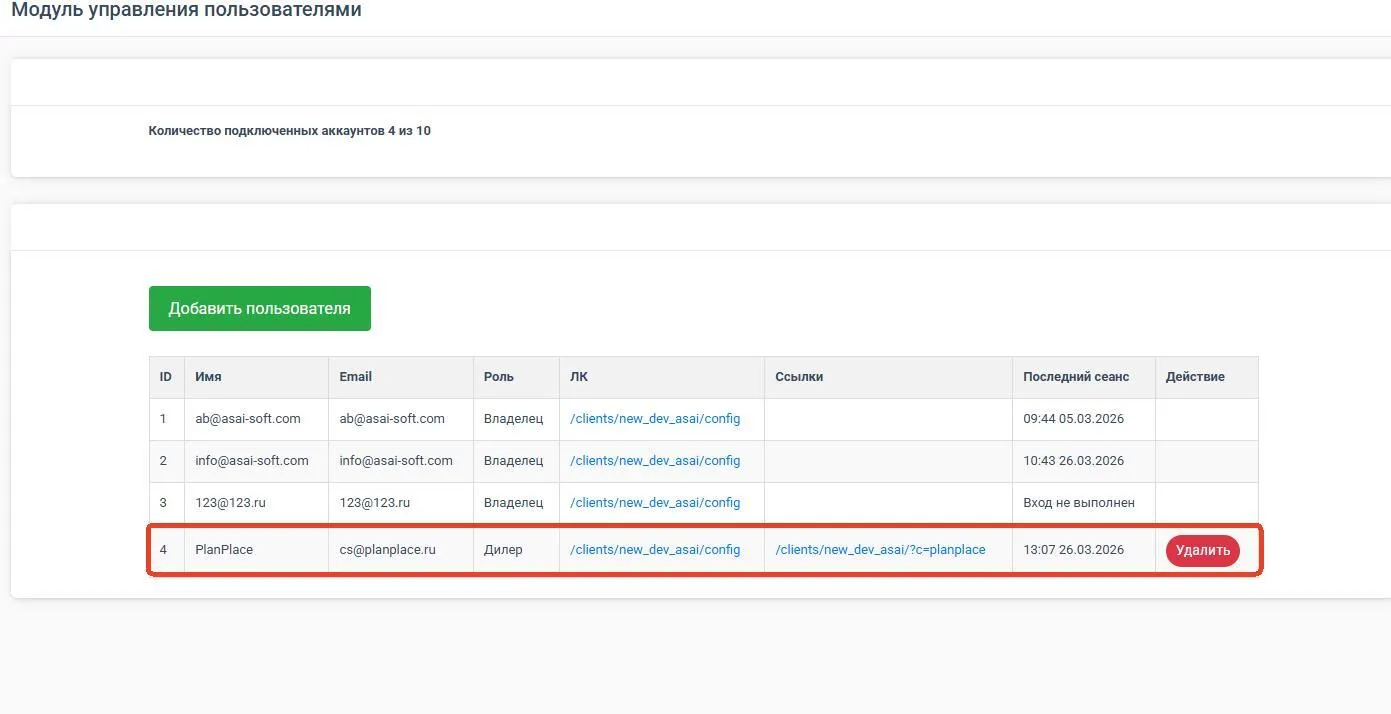Screen dimensions: 1391x714
Task: Click the ID column header
Action: point(166,377)
